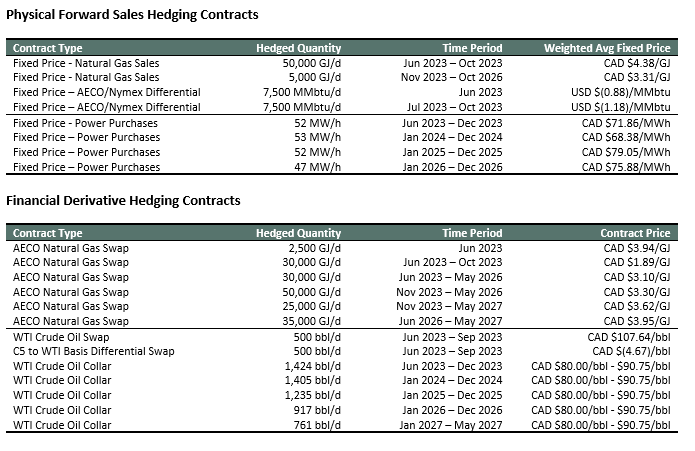
Task: Click the 761 bbl/d collar quantity
Action: [317, 425]
